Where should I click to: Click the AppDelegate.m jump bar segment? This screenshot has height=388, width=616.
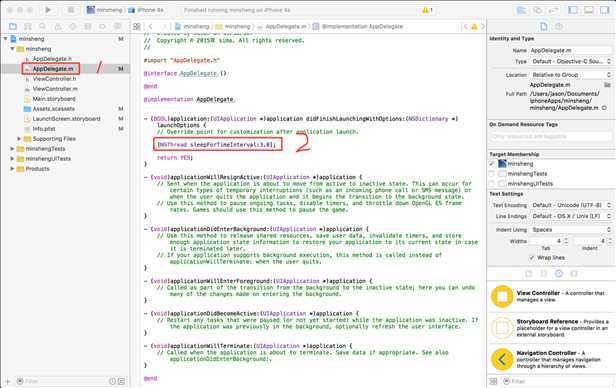(282, 26)
